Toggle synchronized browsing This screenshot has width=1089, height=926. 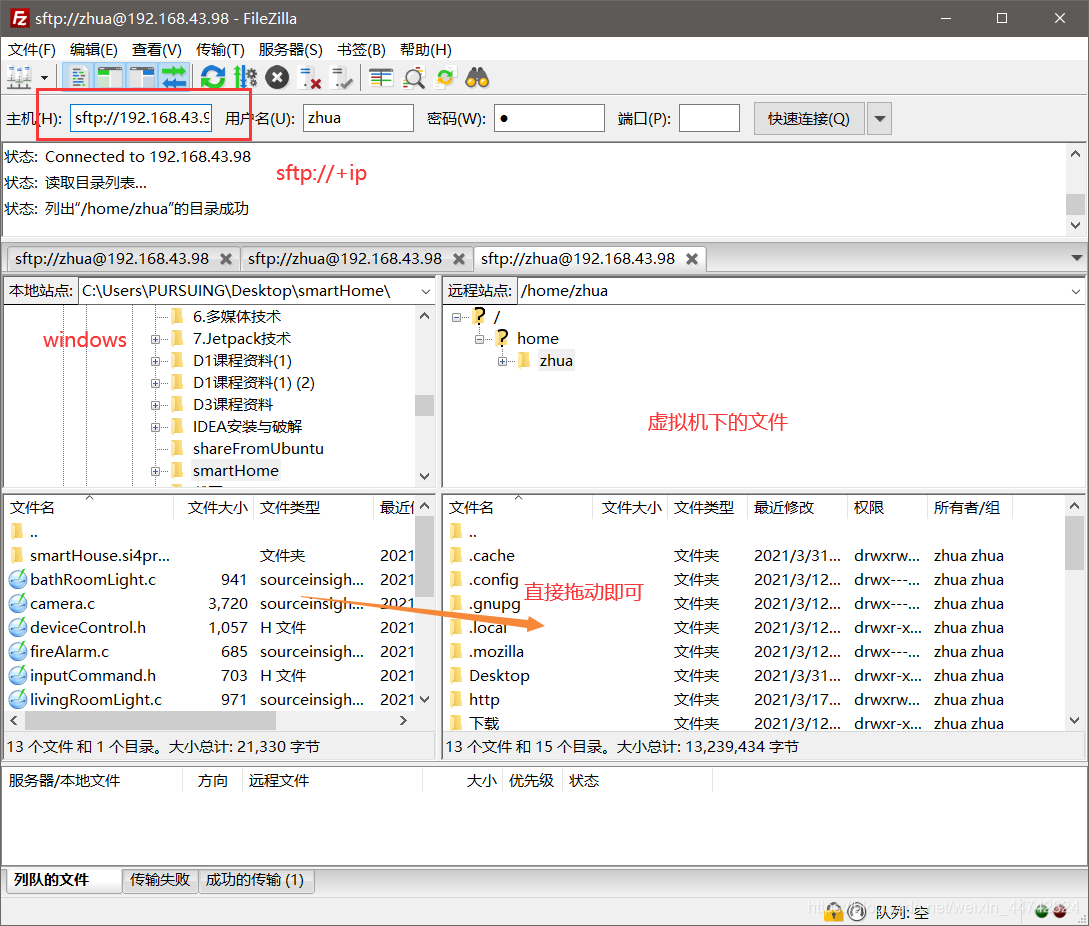coord(445,77)
